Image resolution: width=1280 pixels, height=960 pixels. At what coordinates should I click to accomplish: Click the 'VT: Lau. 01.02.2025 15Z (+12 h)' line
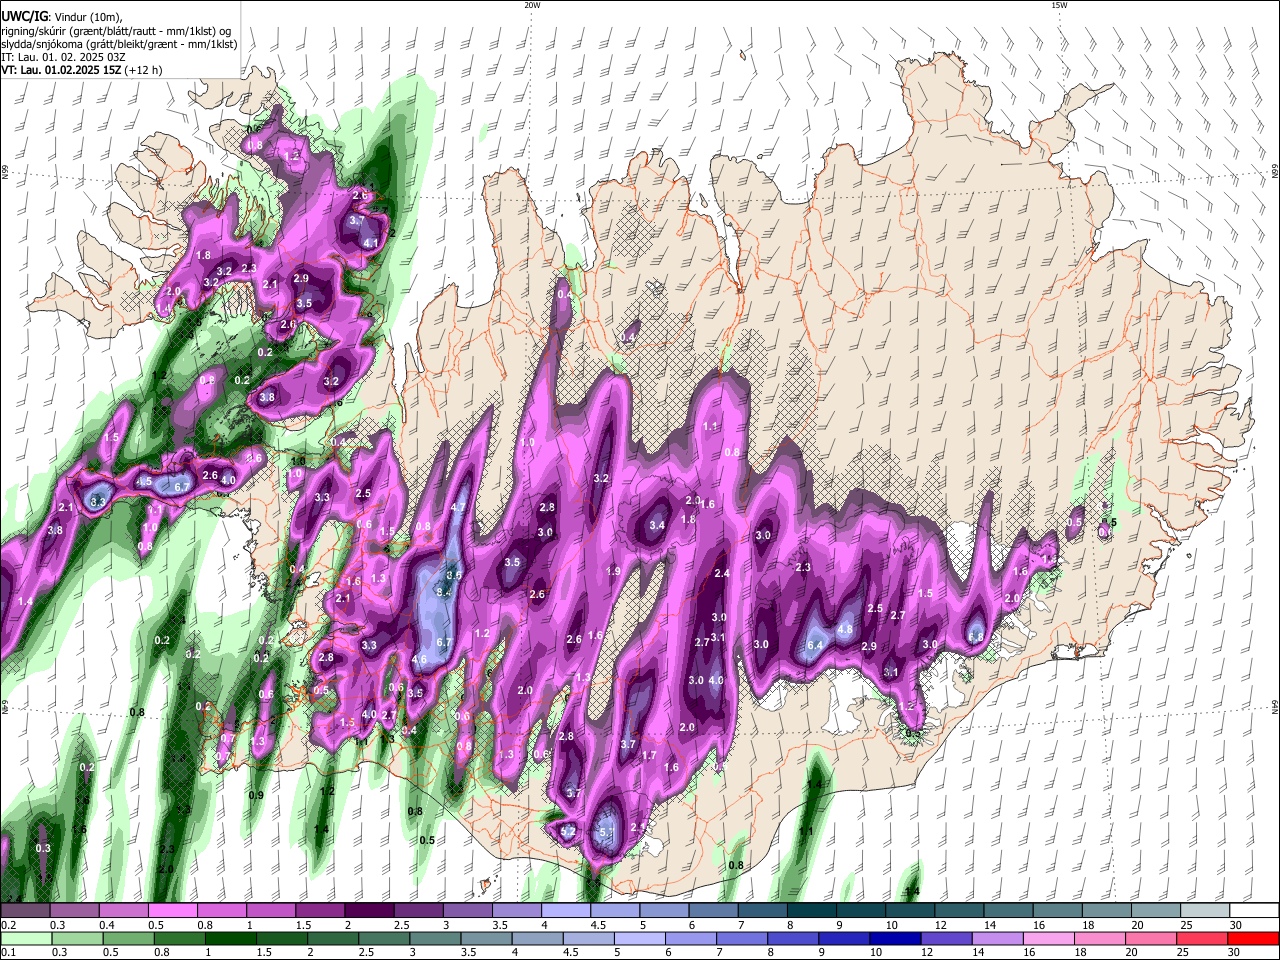click(x=81, y=70)
